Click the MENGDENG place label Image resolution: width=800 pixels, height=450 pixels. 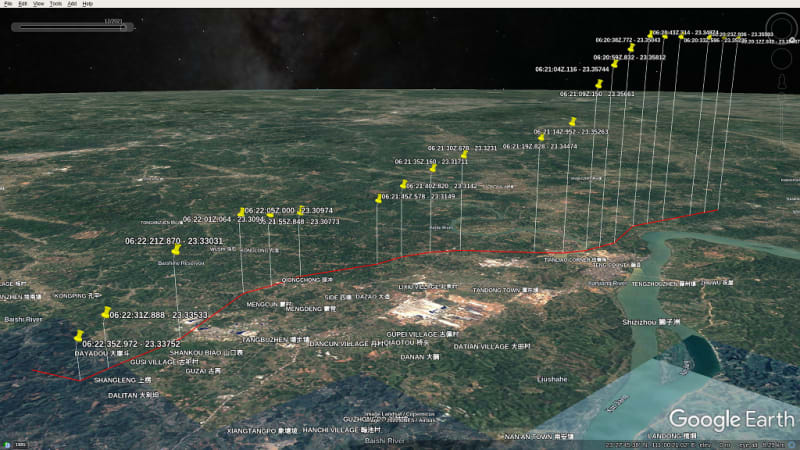coord(311,309)
